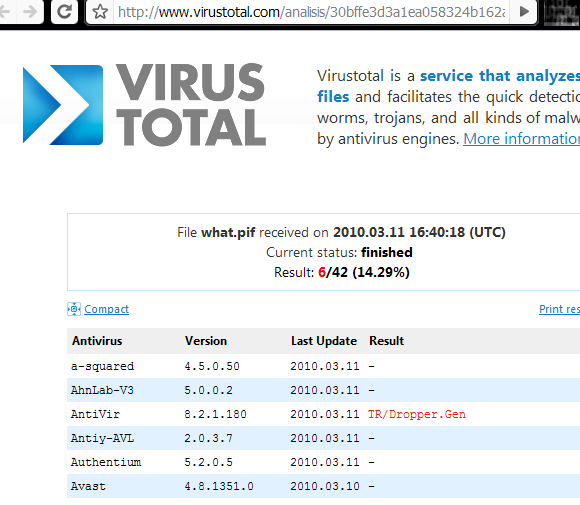
Task: Open the Compact link
Action: click(x=107, y=309)
